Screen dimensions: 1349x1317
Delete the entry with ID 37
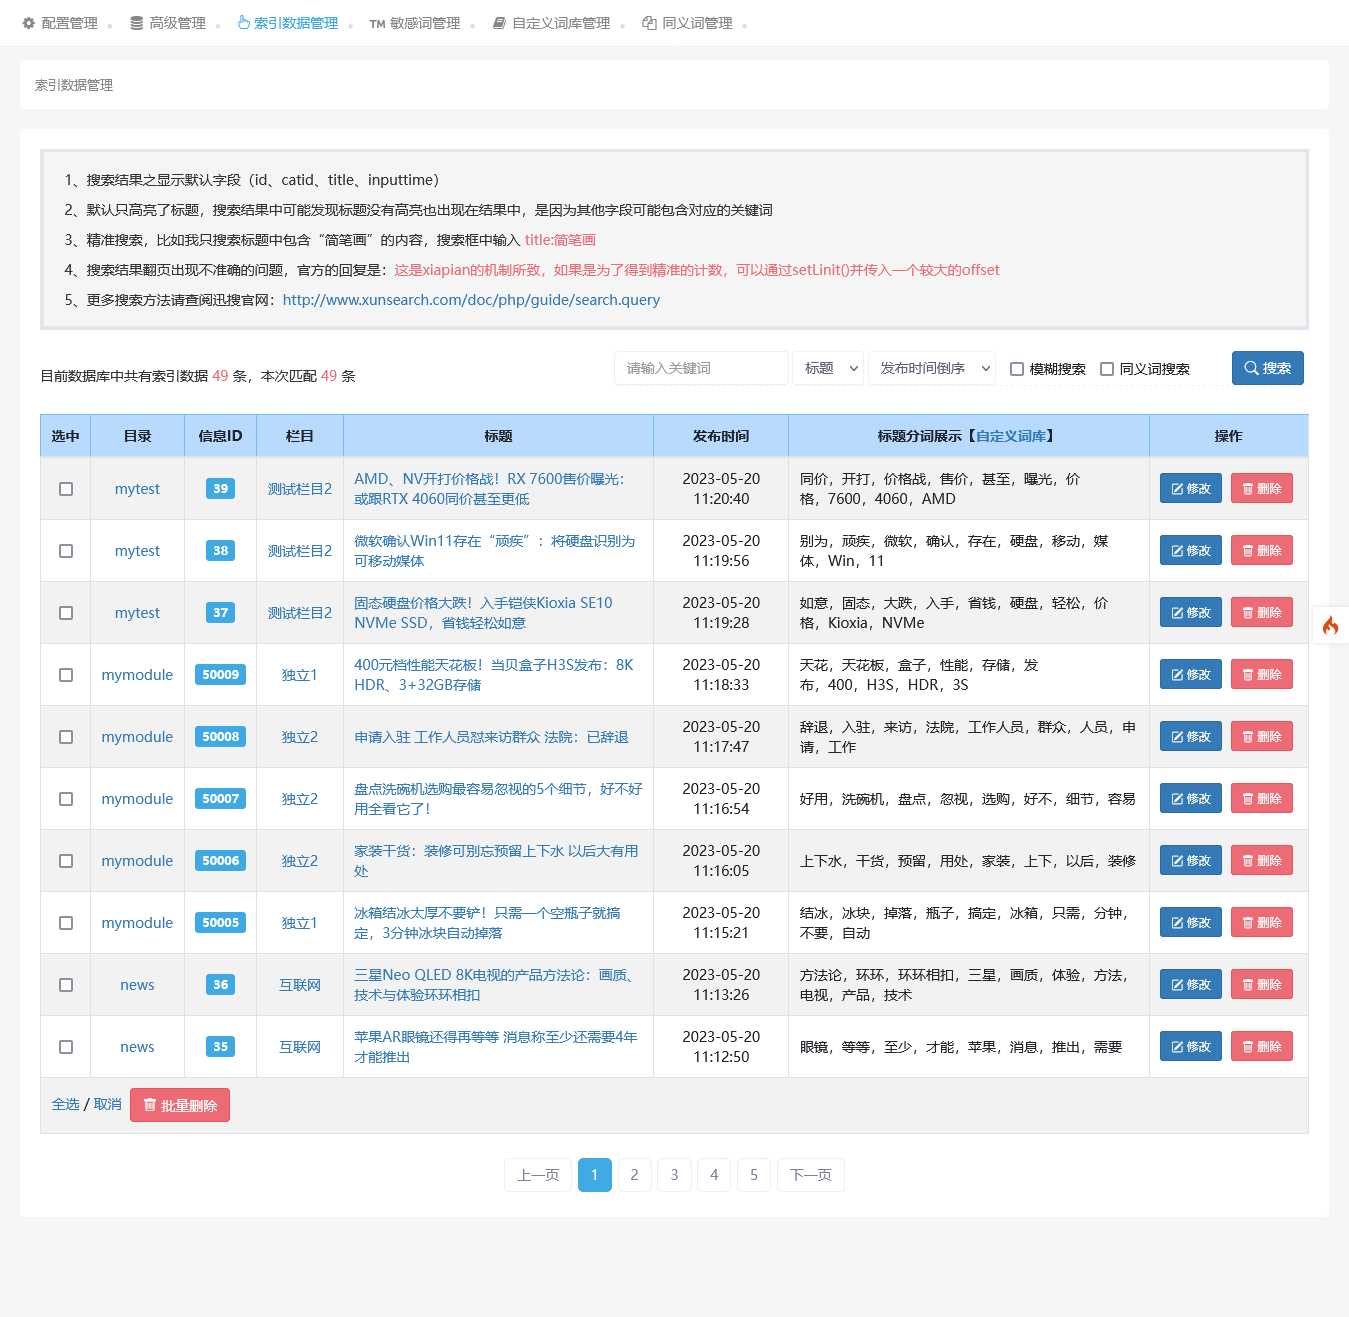pyautogui.click(x=1262, y=613)
